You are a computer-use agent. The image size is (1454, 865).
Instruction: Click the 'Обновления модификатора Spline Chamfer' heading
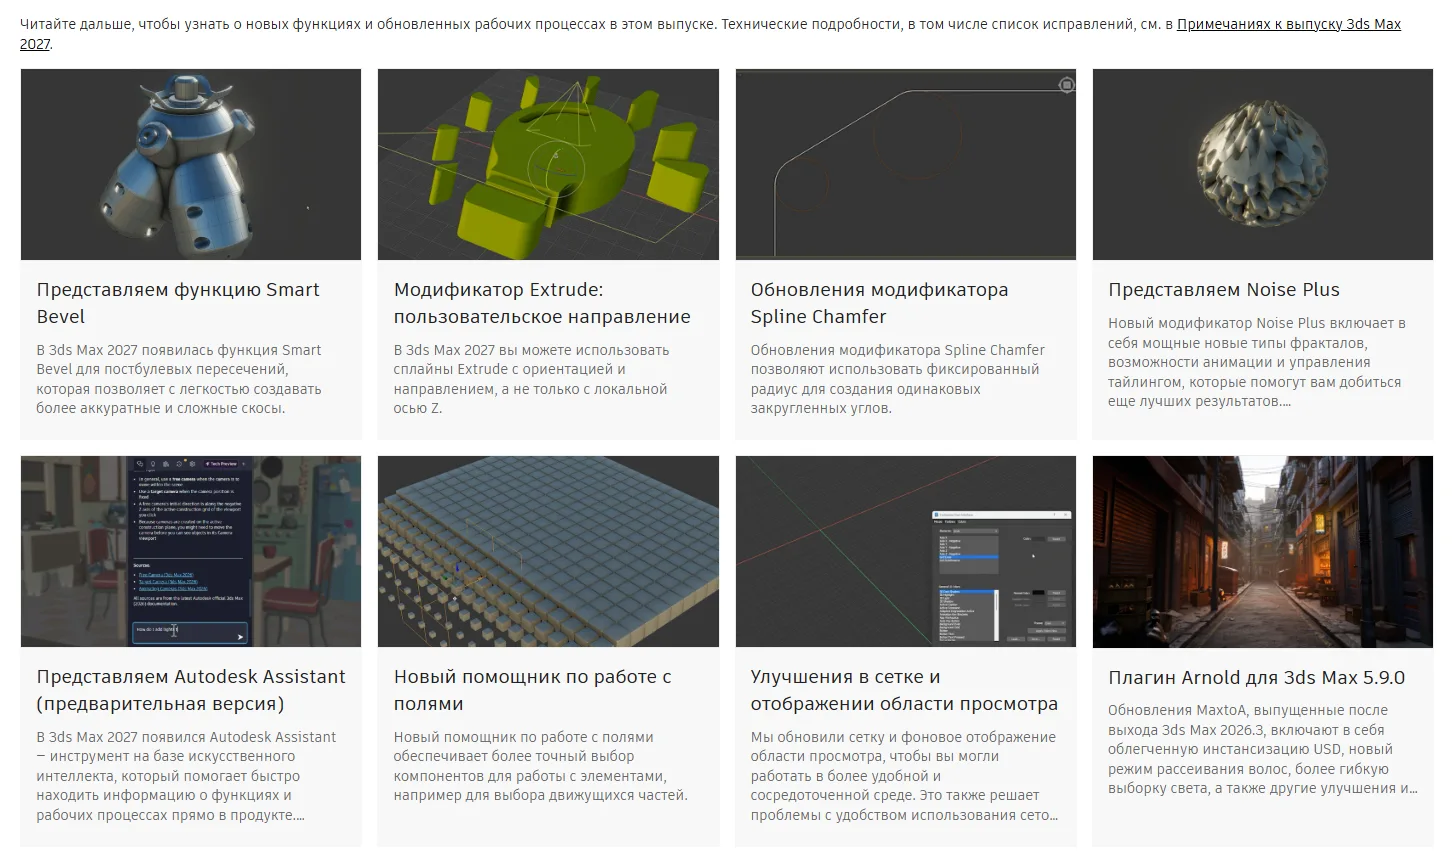[880, 303]
